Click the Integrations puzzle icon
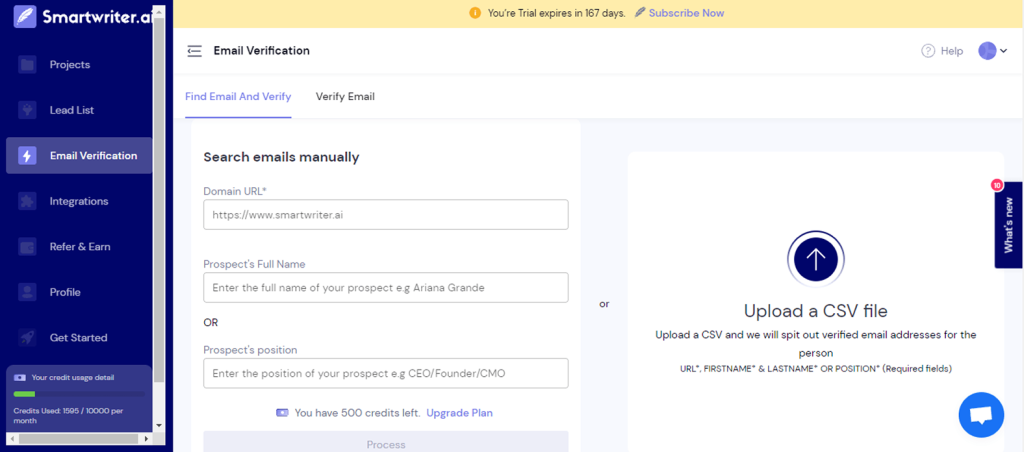 click(27, 201)
